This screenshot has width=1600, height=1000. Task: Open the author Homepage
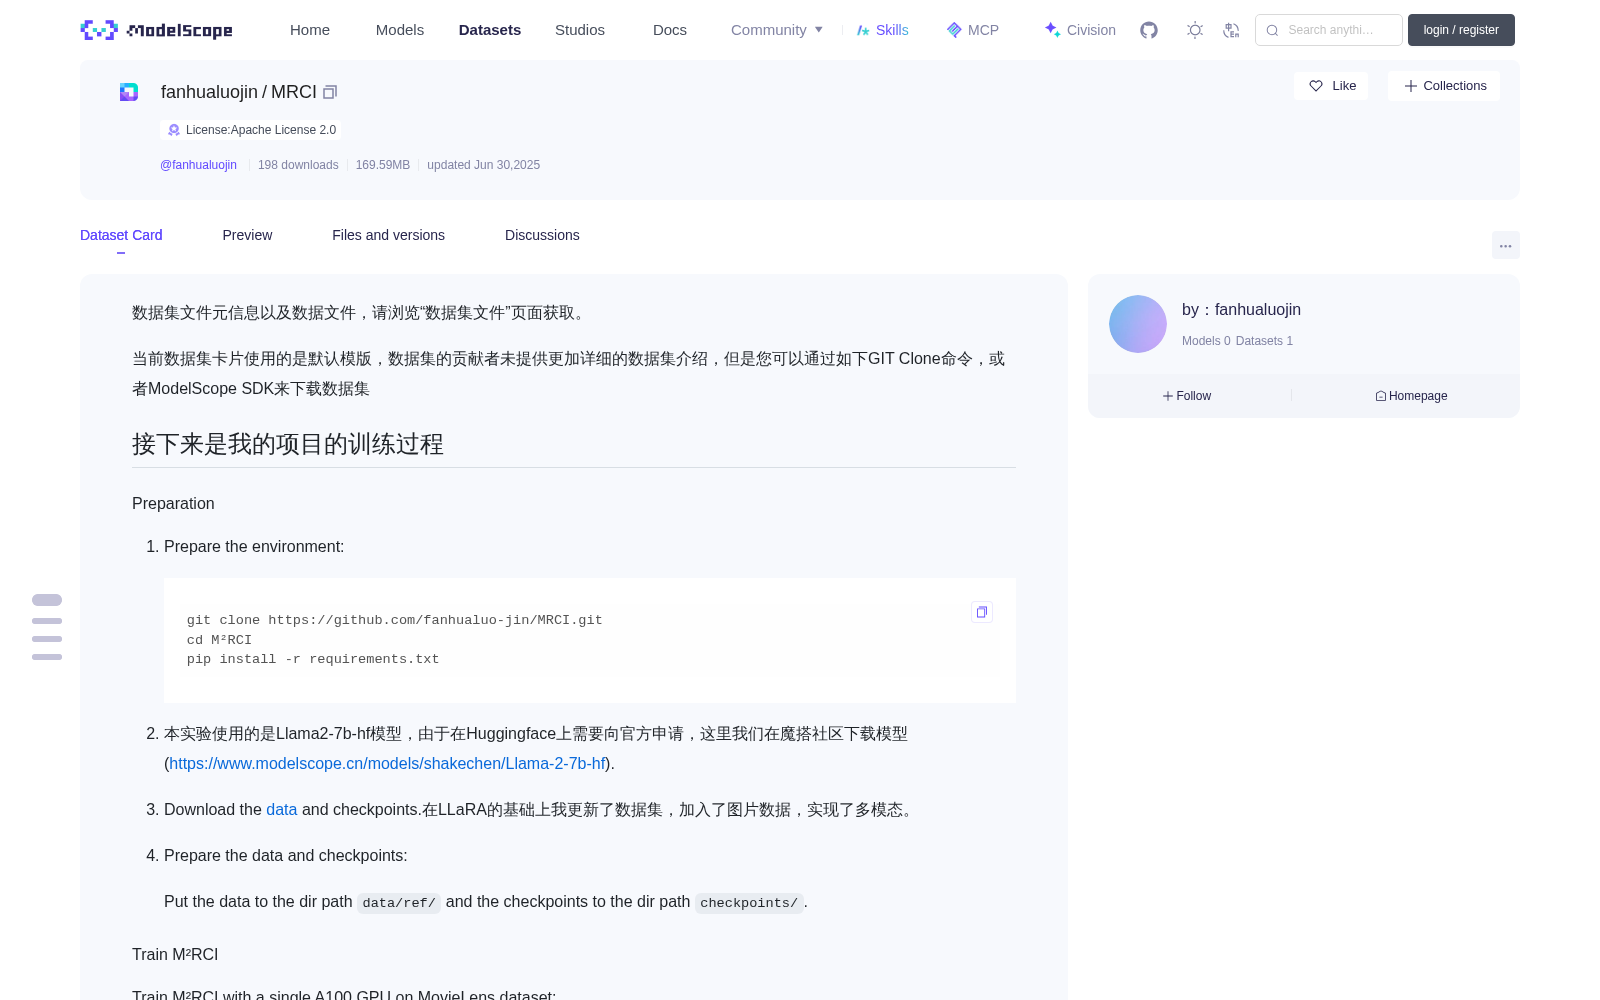click(1411, 396)
